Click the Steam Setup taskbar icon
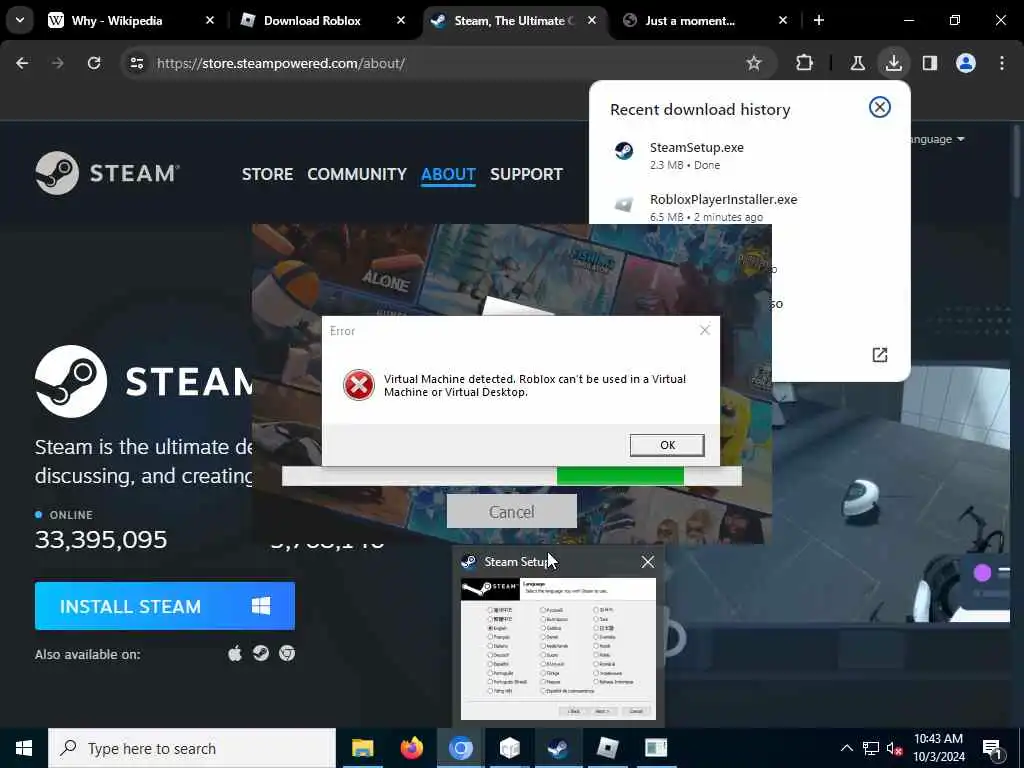This screenshot has height=768, width=1024. [x=558, y=748]
